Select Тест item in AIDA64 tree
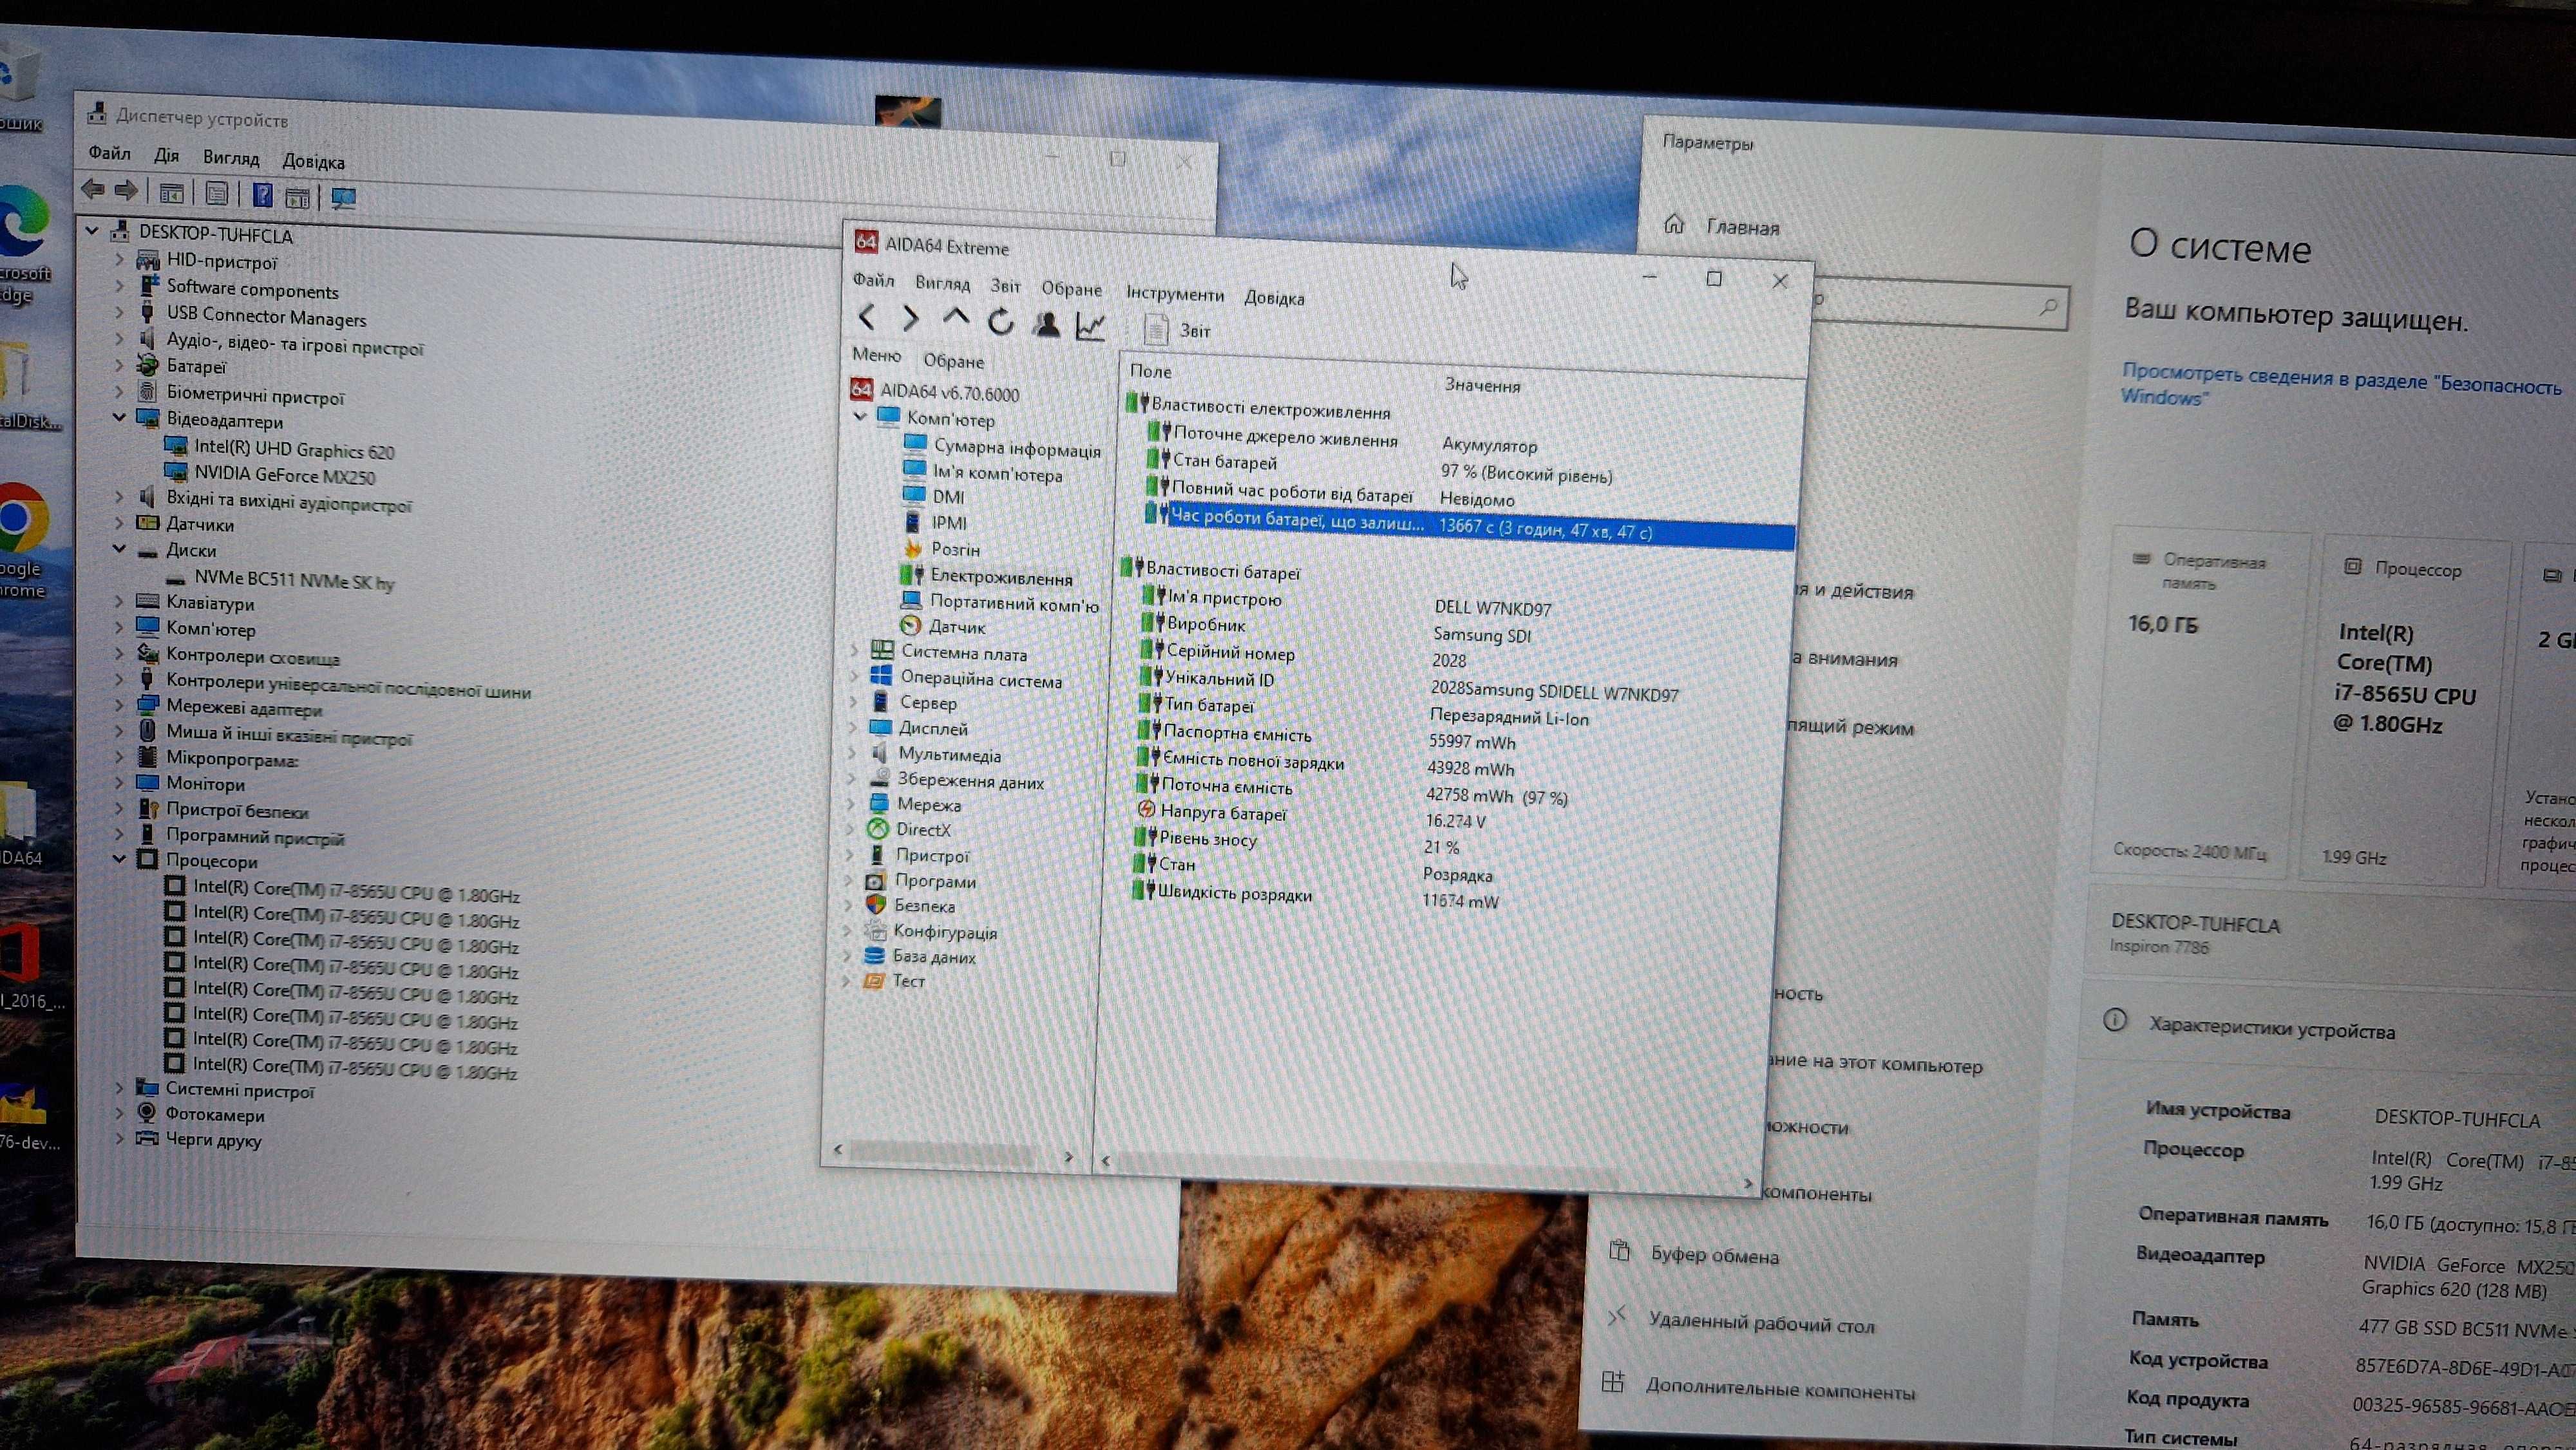 [x=908, y=981]
